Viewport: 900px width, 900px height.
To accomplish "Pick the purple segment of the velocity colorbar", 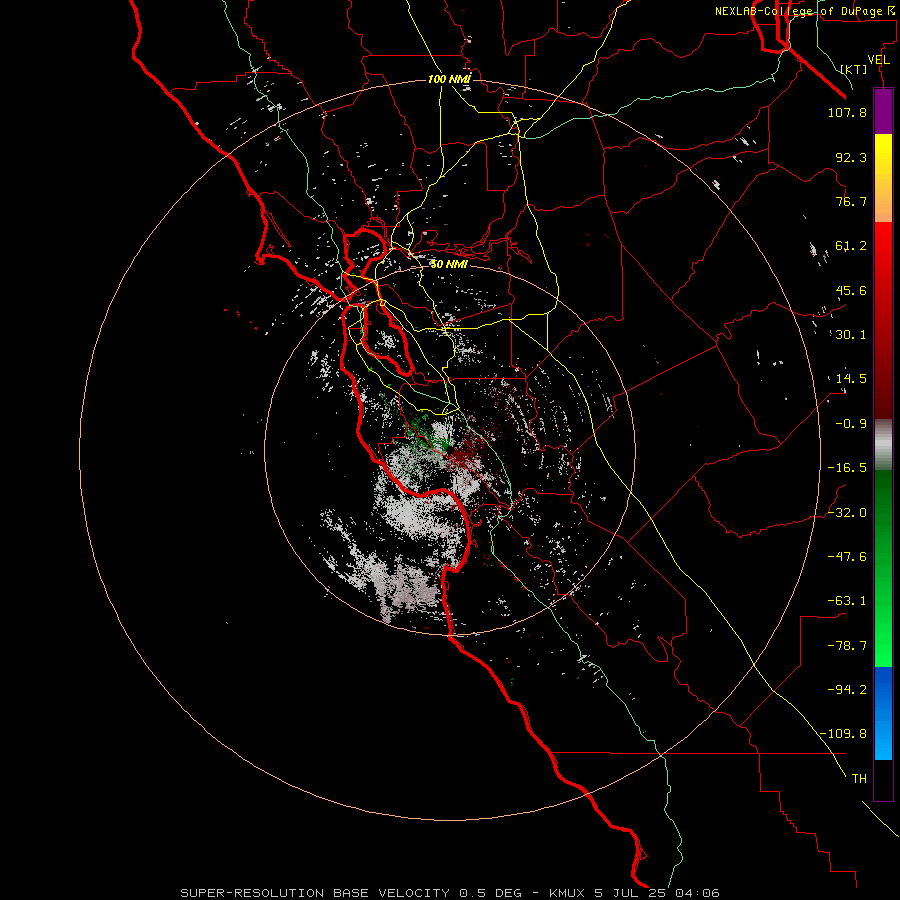I will [883, 112].
